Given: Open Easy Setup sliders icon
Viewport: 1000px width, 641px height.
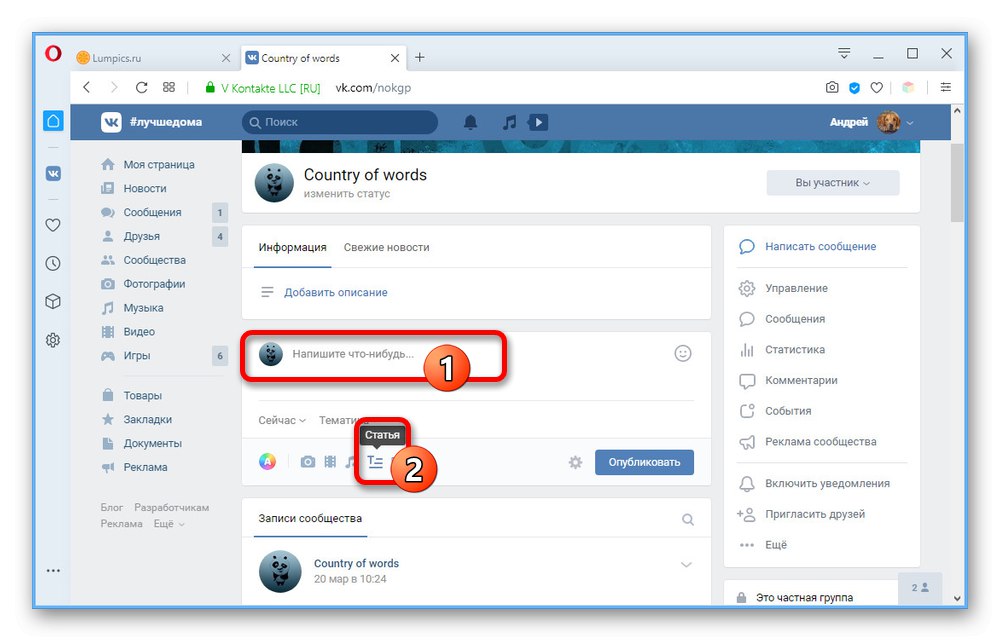Looking at the screenshot, I should 945,87.
